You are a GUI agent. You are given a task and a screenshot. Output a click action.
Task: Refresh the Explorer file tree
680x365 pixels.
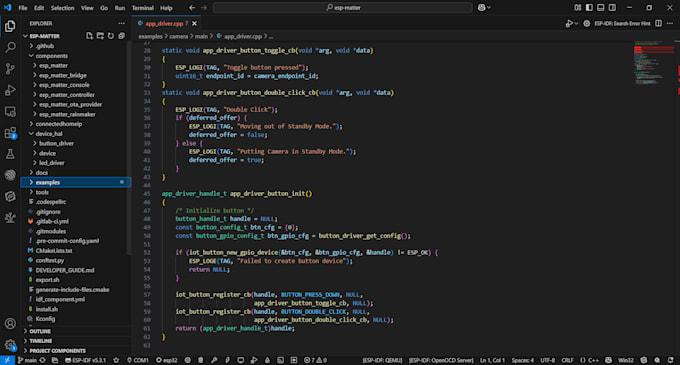[111, 36]
